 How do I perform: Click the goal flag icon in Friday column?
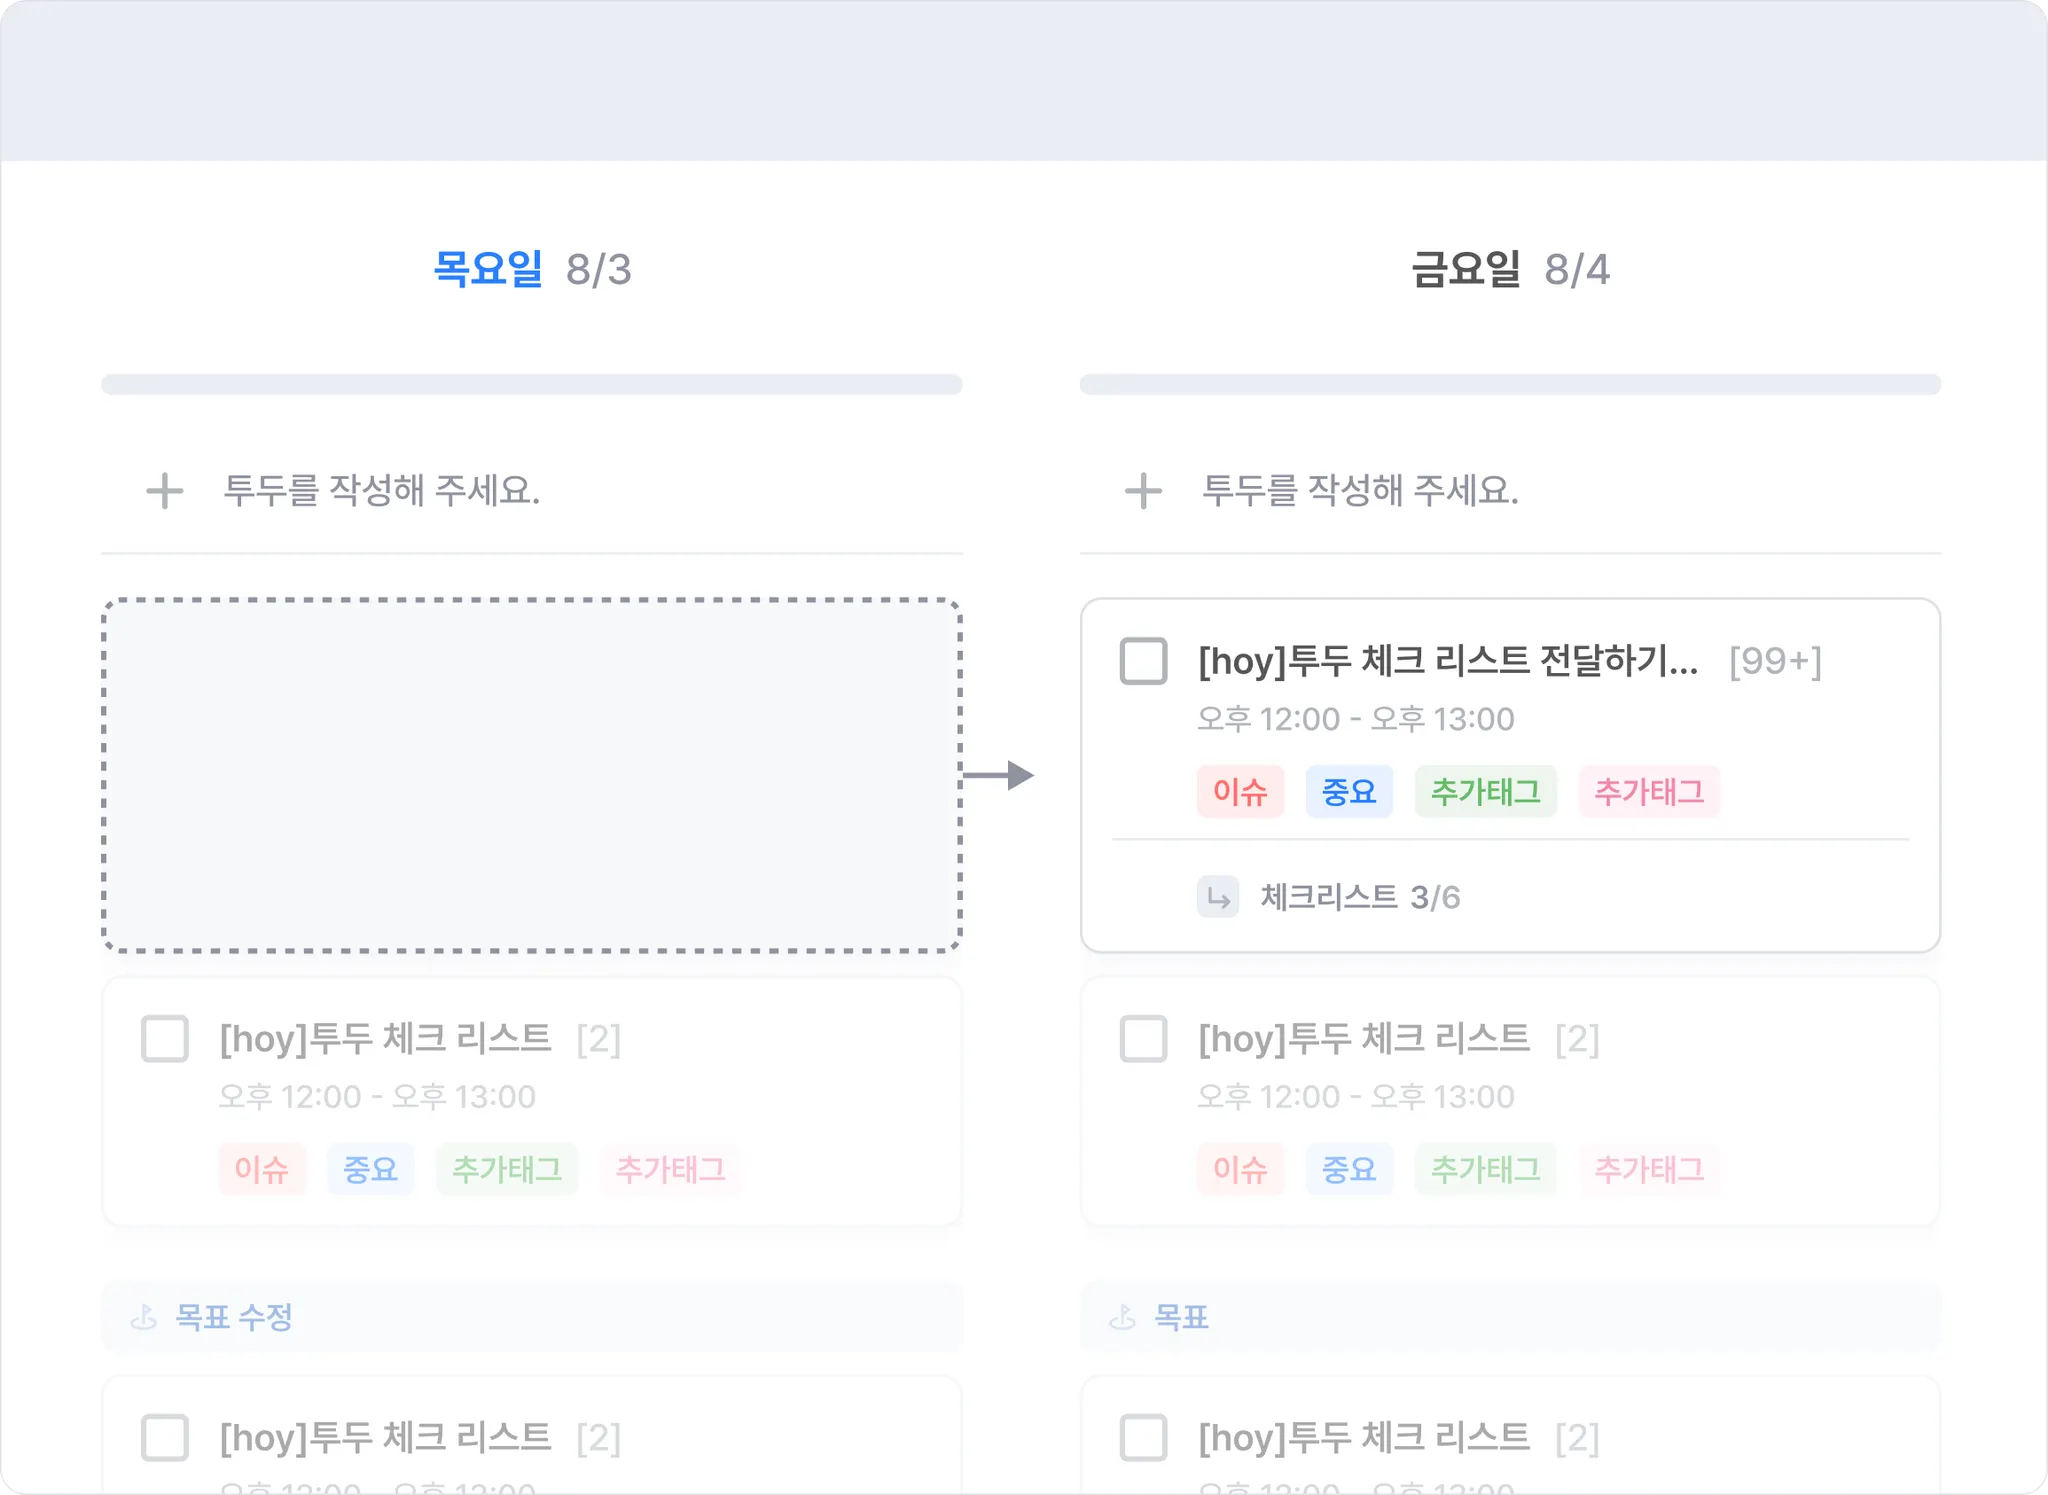tap(1122, 1317)
